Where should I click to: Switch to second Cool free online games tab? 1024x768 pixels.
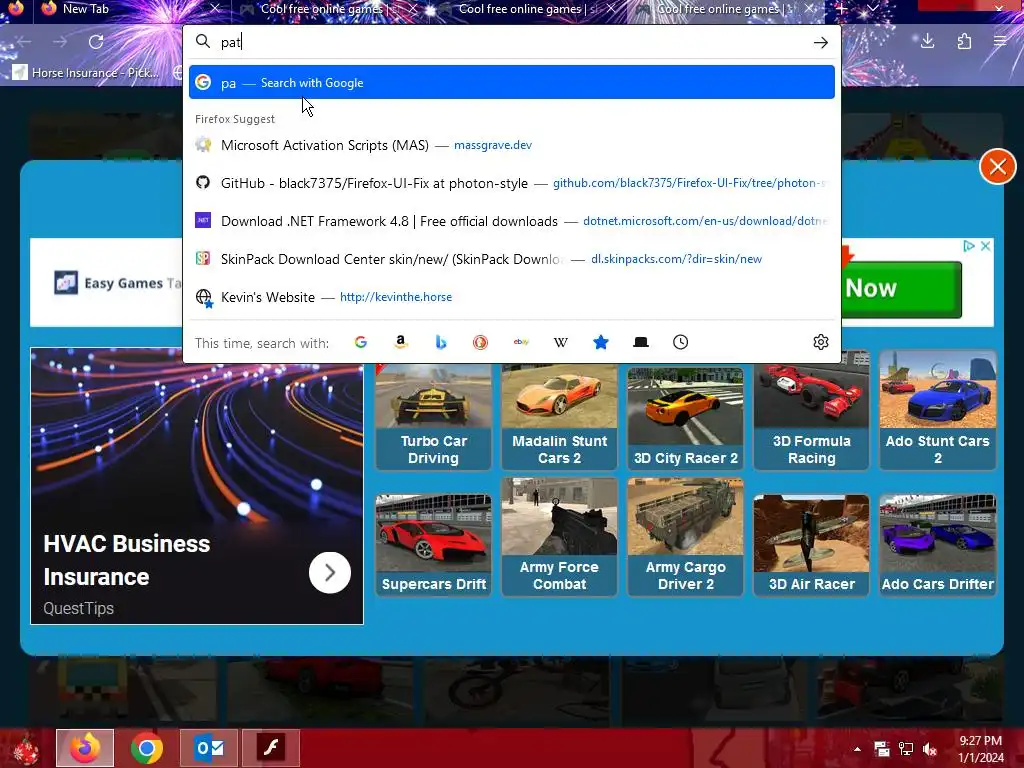(x=526, y=8)
